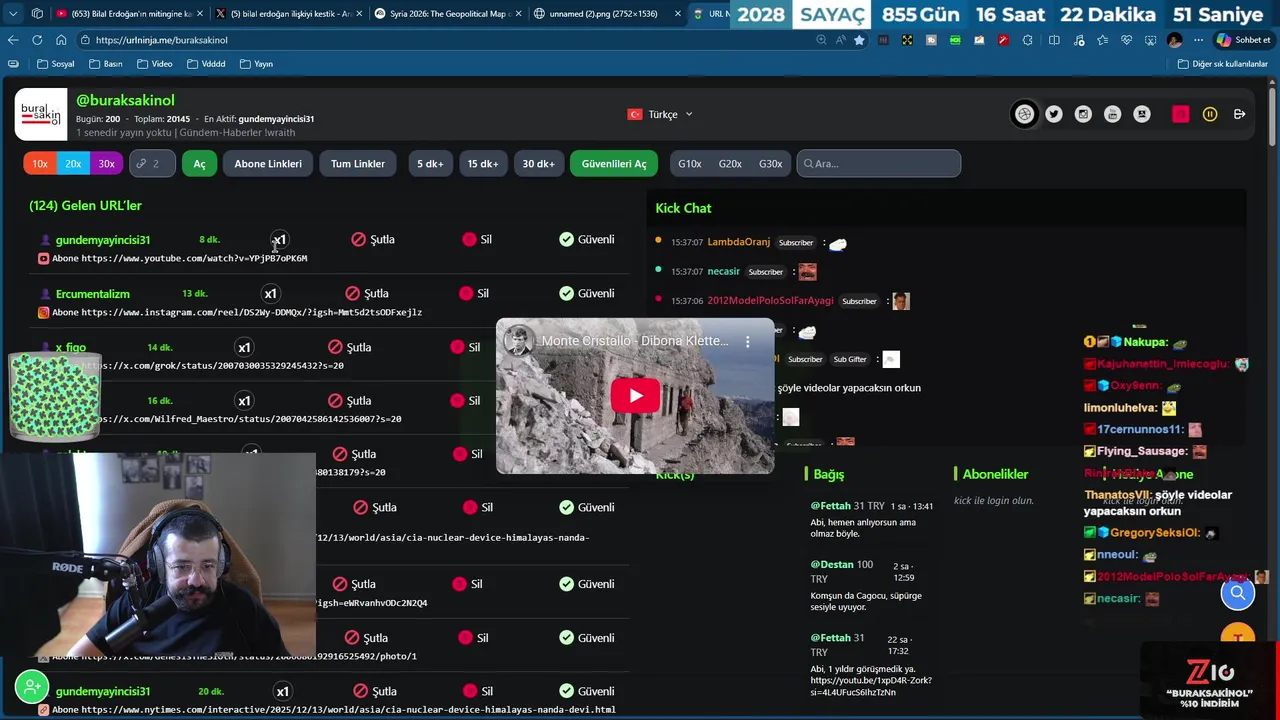Play the Monte Cristallo YouTube video
The width and height of the screenshot is (1280, 720).
[635, 396]
